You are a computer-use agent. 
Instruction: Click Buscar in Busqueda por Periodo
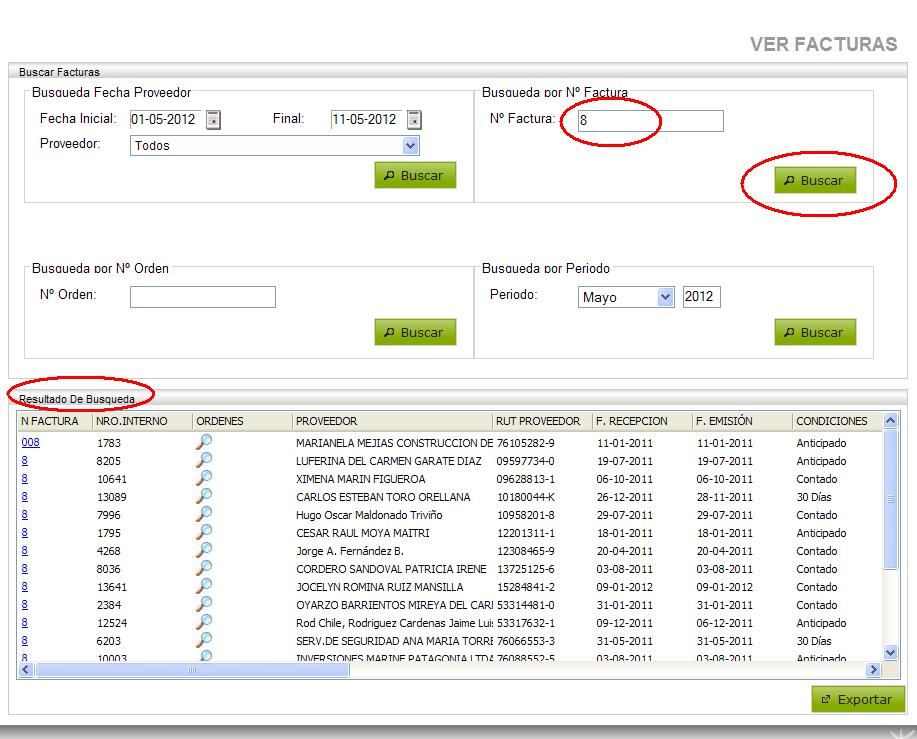pos(815,332)
